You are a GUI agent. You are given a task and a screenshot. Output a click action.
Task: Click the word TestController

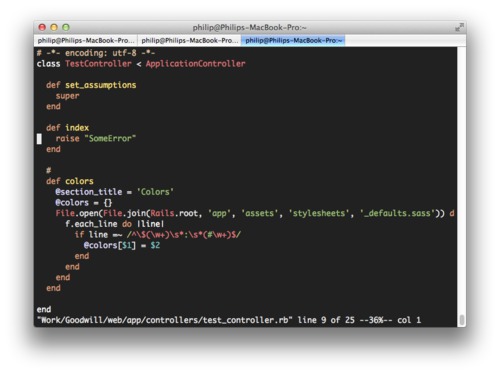click(98, 64)
